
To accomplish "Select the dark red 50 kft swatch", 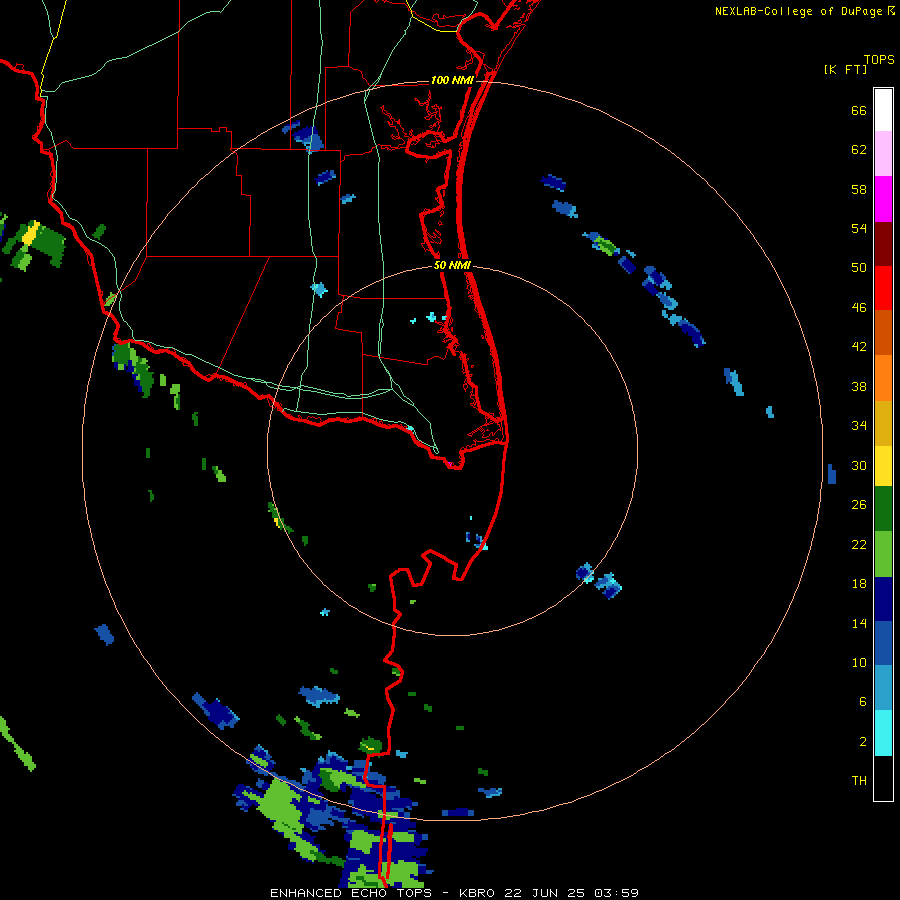I will click(883, 244).
